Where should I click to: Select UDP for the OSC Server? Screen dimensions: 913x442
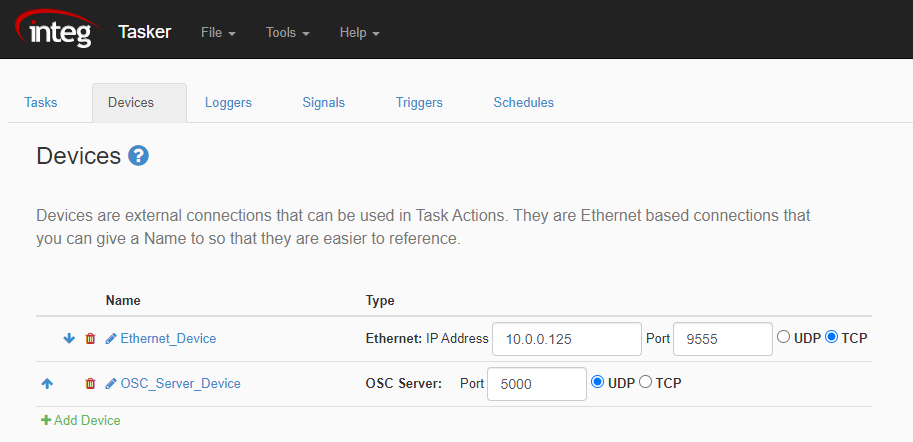(597, 382)
